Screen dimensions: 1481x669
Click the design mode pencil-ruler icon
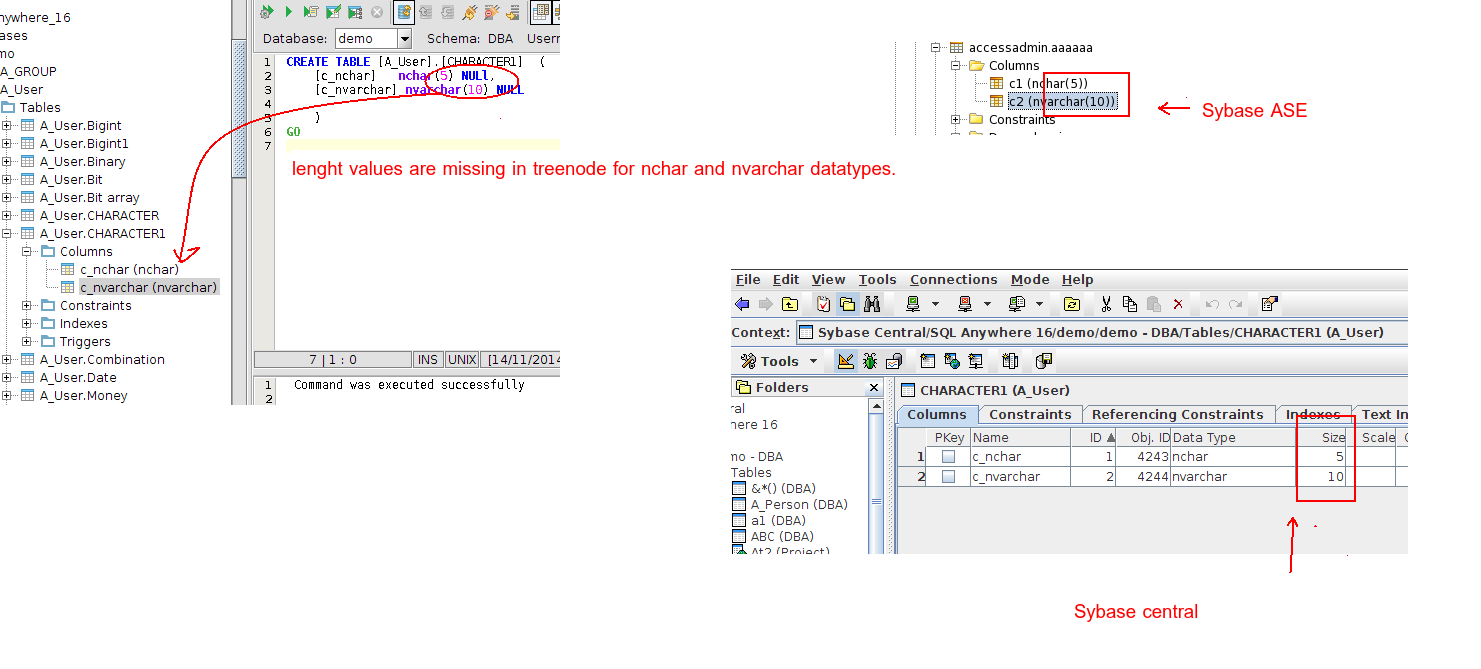(x=845, y=361)
